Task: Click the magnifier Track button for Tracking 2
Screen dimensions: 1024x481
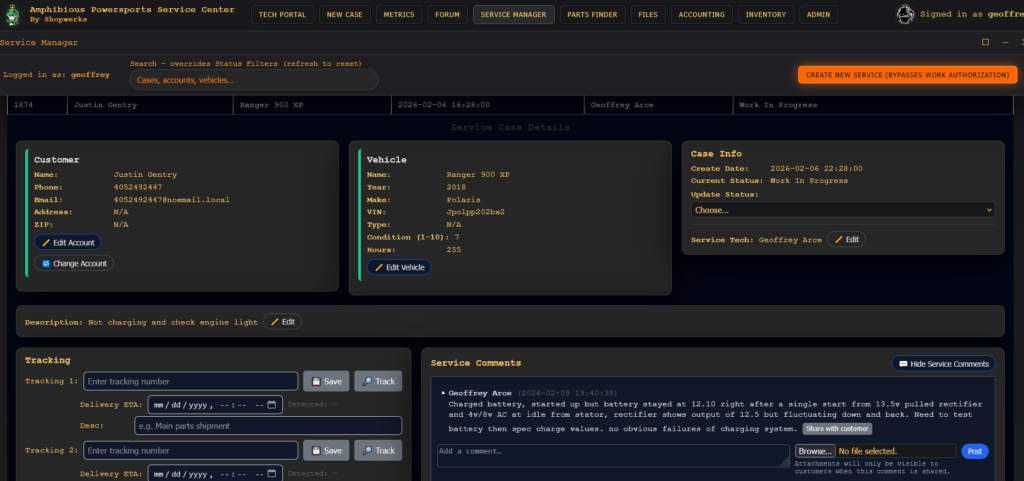Action: (x=377, y=450)
